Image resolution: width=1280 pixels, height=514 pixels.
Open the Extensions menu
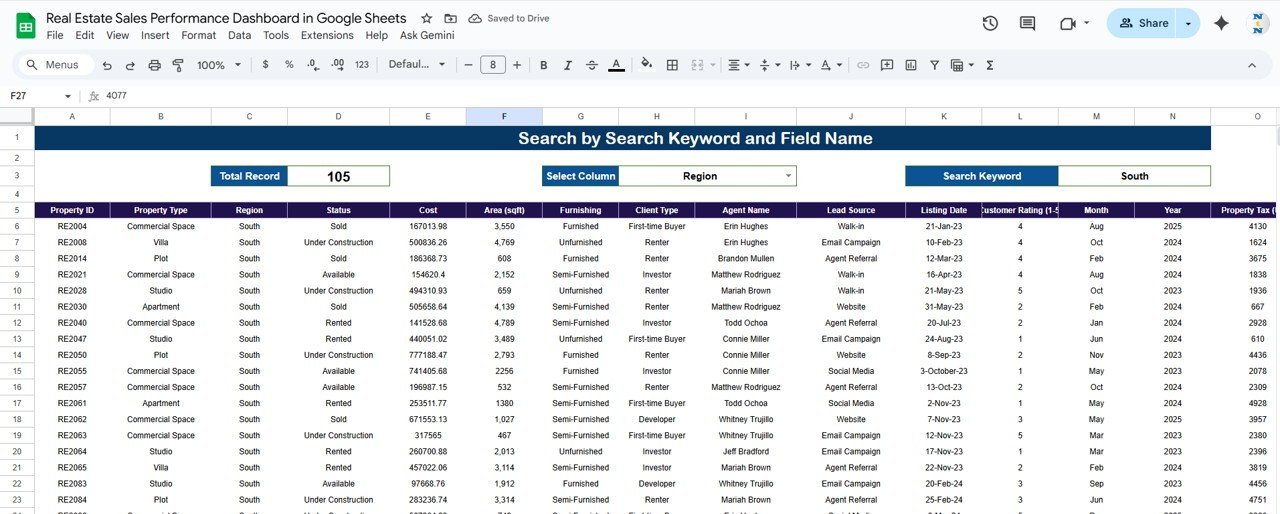coord(327,35)
